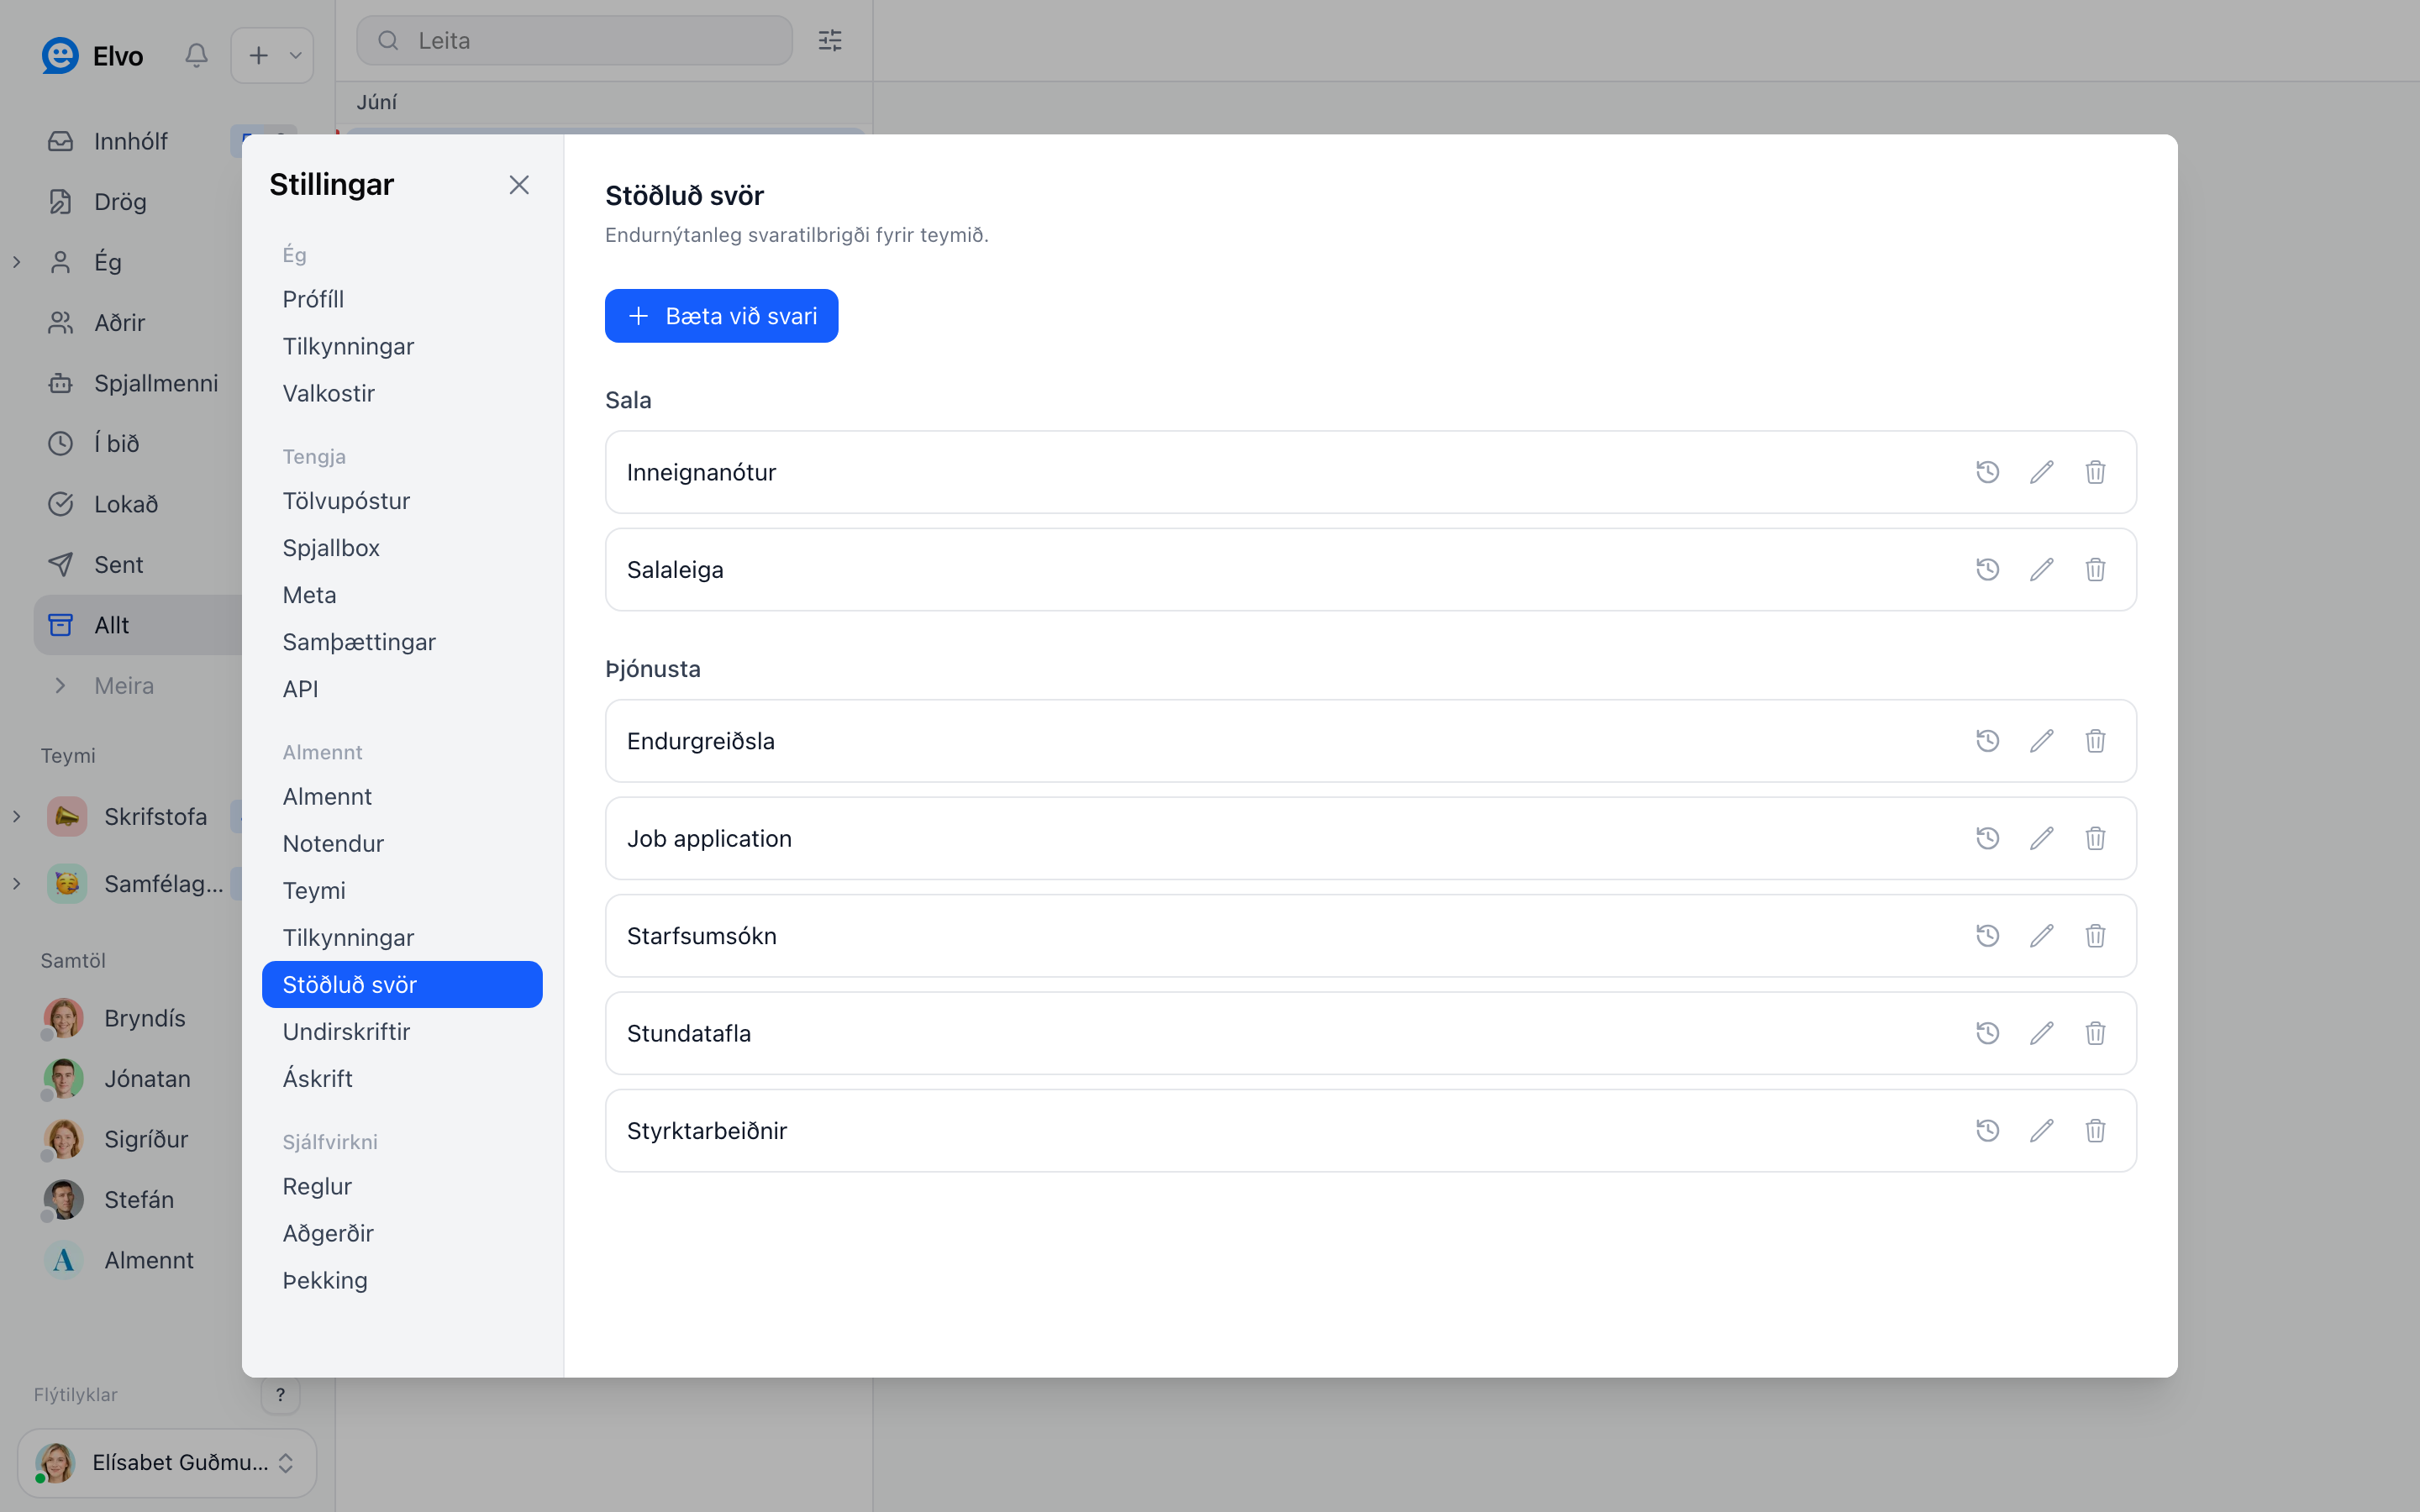Edit the Salaleiga reply
2420x1512 pixels.
click(x=2041, y=570)
